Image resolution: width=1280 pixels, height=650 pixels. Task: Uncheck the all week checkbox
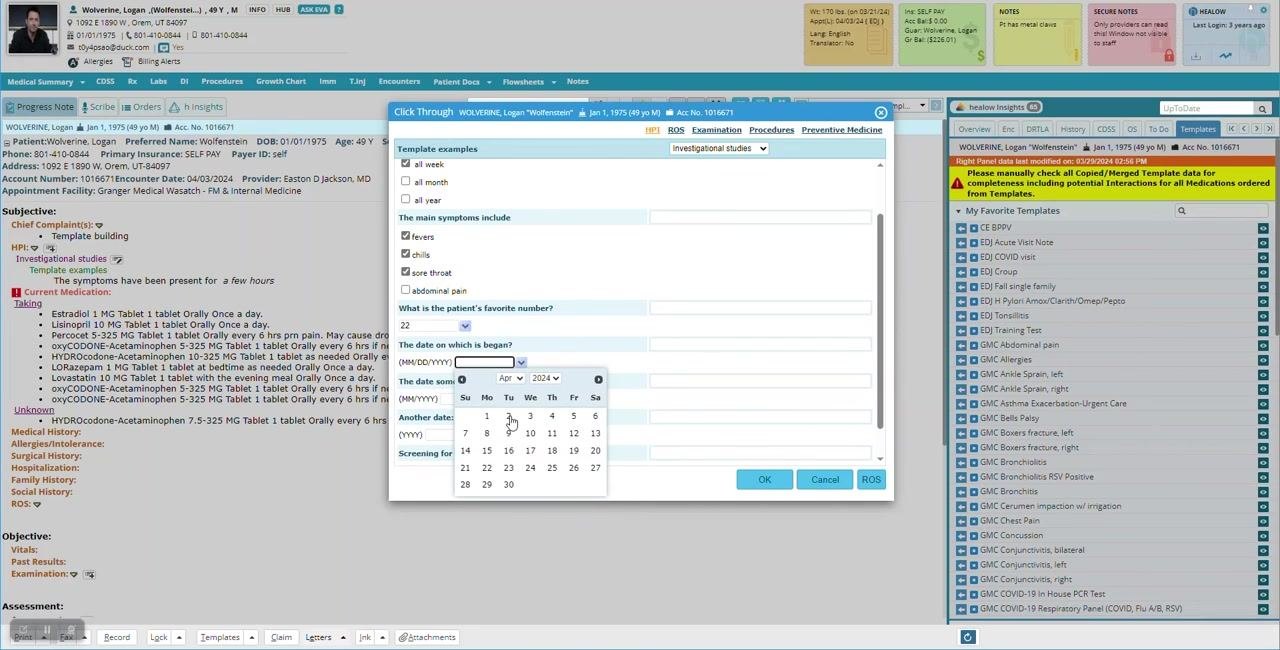click(x=405, y=163)
